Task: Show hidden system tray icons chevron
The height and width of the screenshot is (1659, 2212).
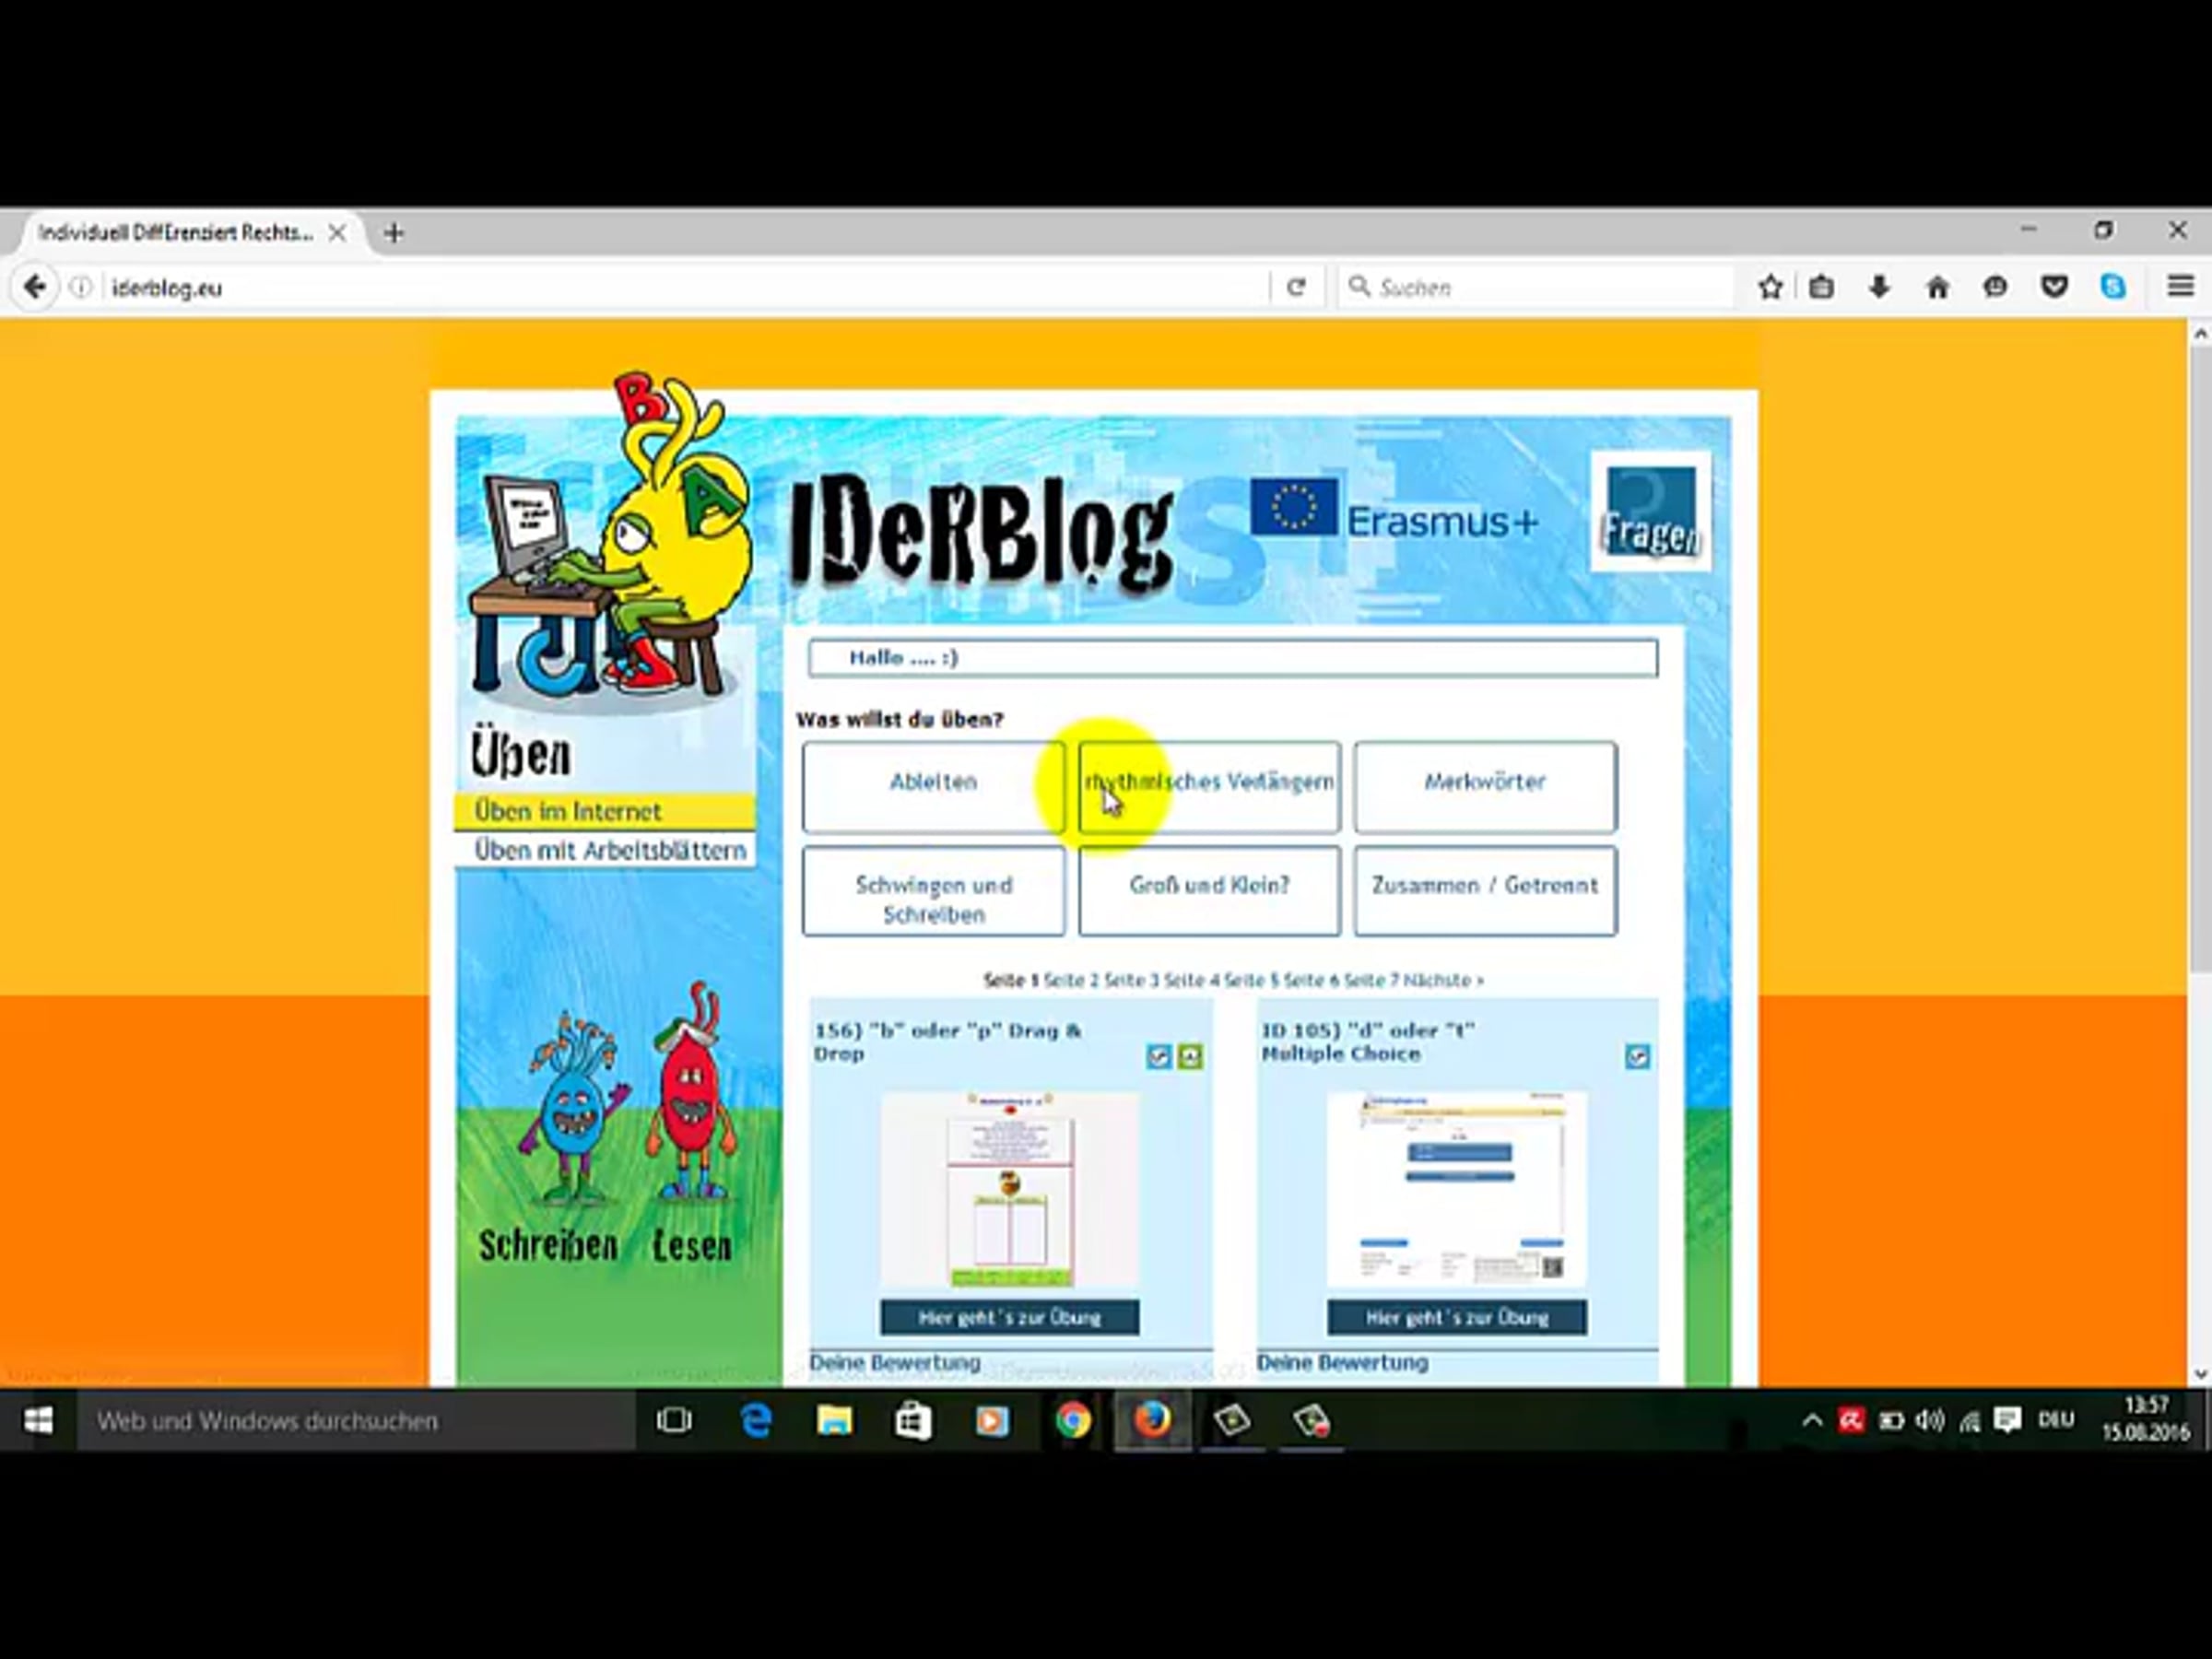Action: (1811, 1420)
